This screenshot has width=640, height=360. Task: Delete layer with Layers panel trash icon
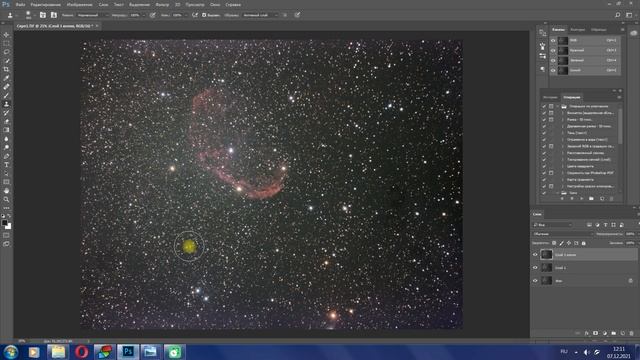[631, 333]
